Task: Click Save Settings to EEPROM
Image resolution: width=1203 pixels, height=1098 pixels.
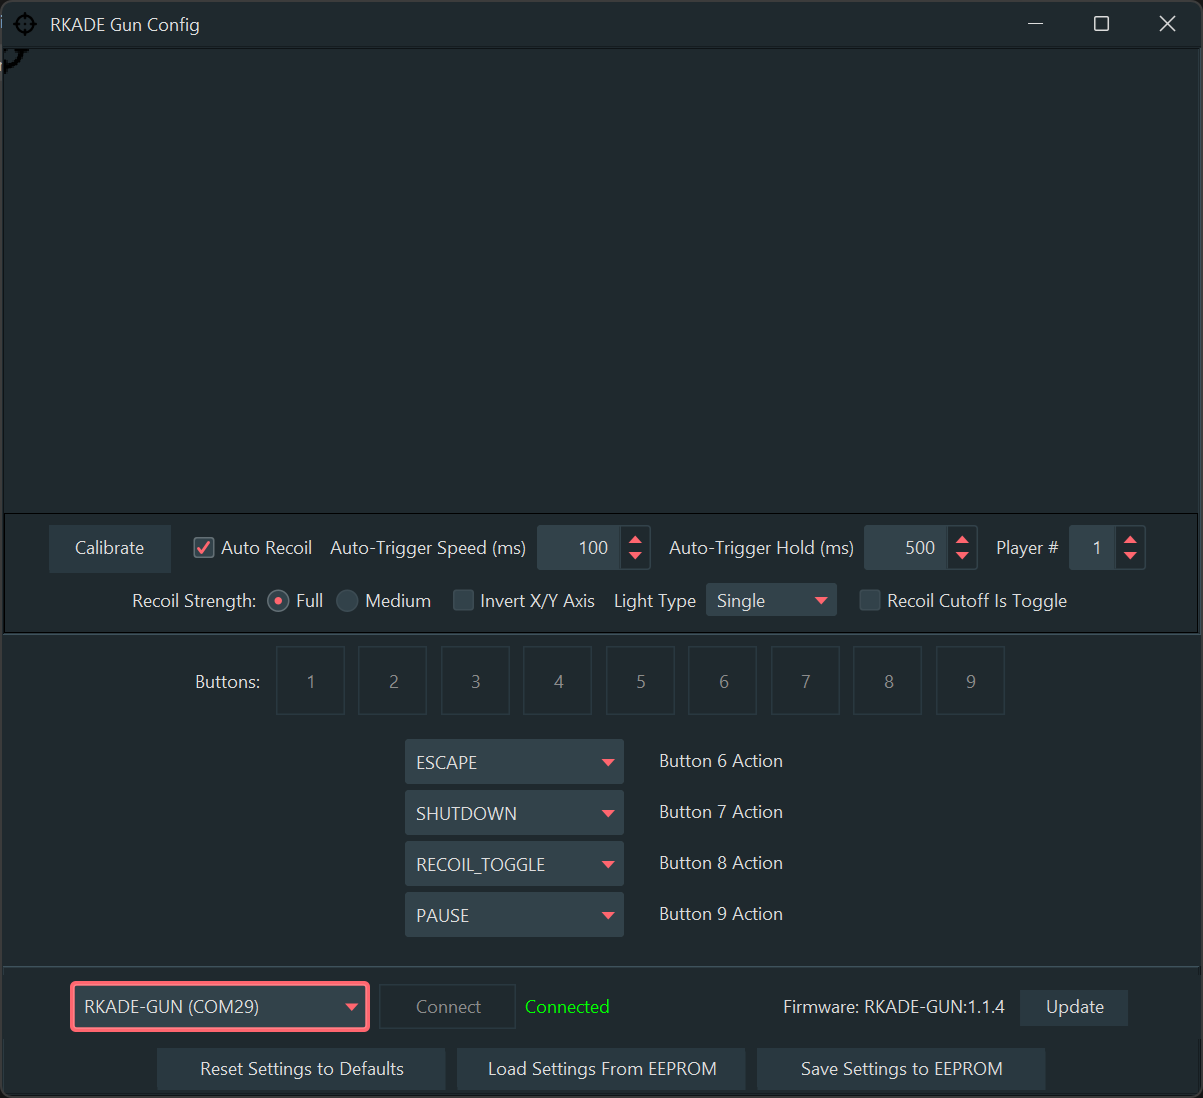Action: pyautogui.click(x=901, y=1069)
